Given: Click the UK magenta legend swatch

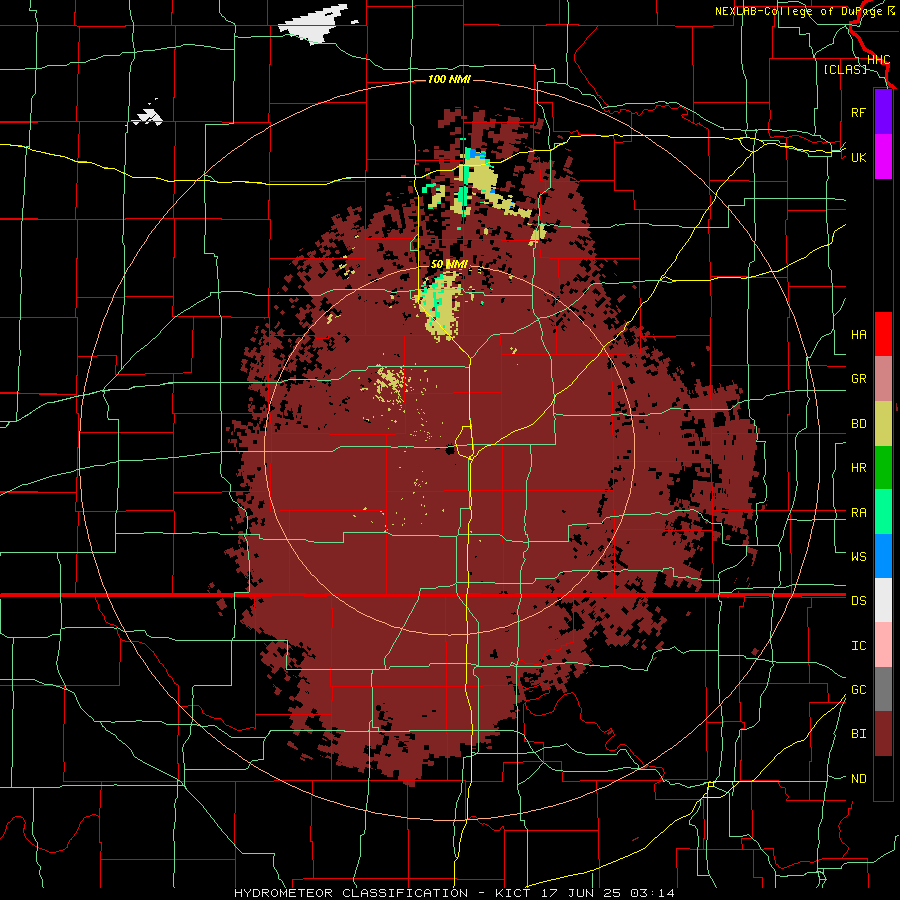Looking at the screenshot, I should click(x=883, y=157).
